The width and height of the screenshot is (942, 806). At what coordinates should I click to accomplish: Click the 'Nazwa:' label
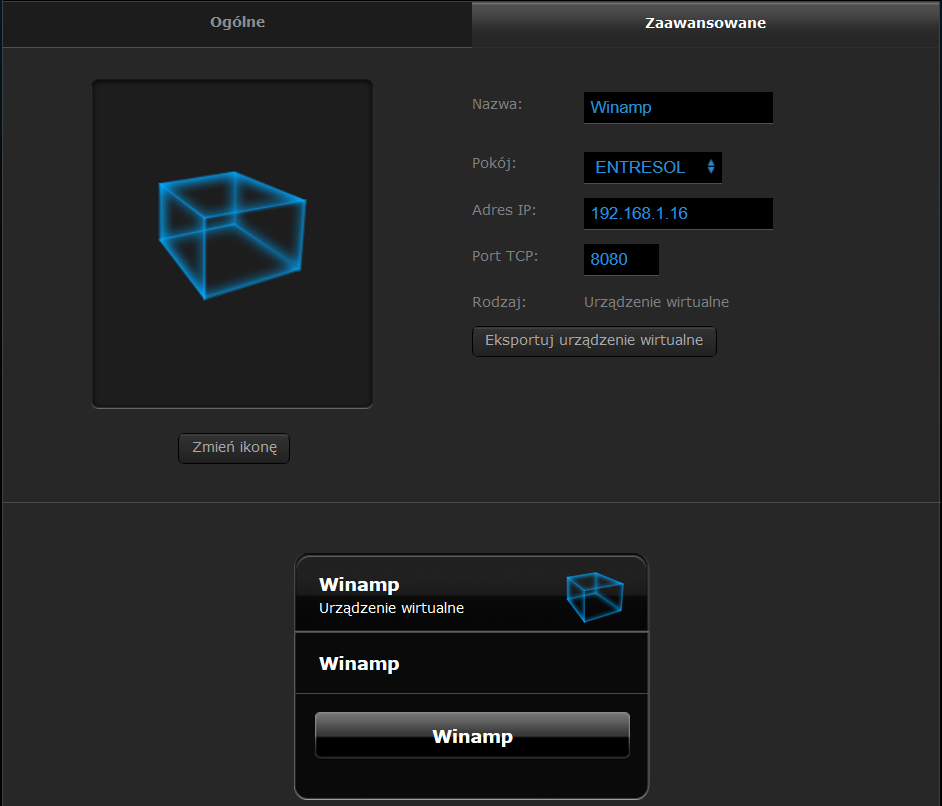(x=497, y=105)
